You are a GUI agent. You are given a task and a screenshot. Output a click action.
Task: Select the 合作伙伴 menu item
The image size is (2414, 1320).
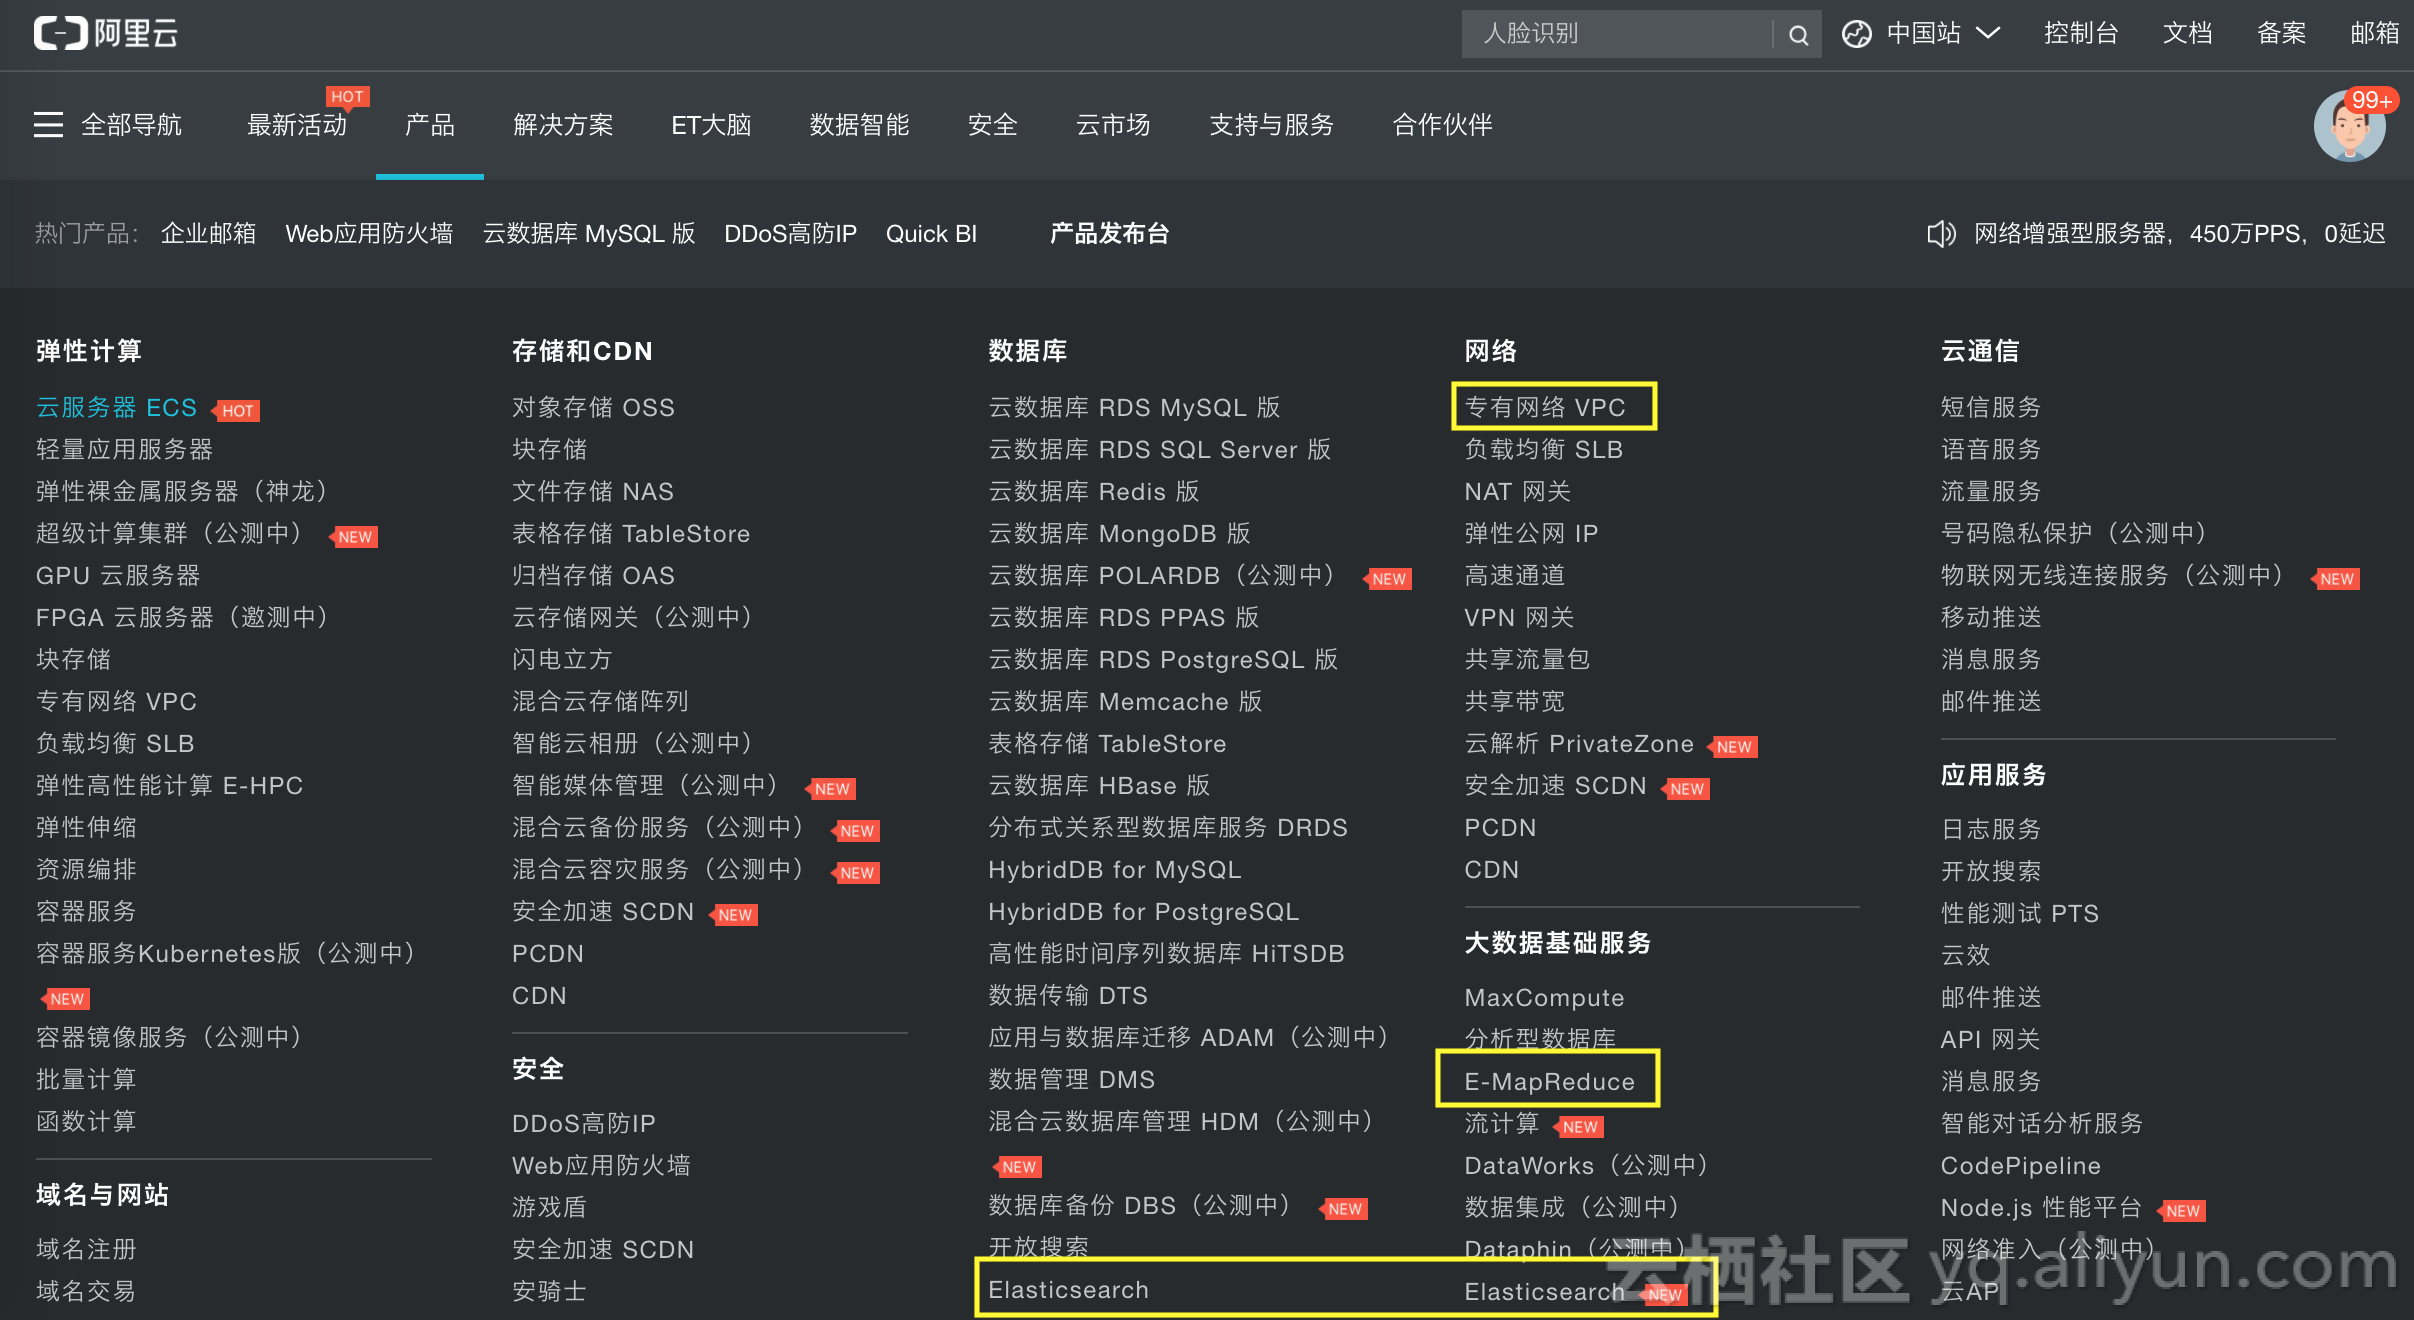pos(1443,125)
